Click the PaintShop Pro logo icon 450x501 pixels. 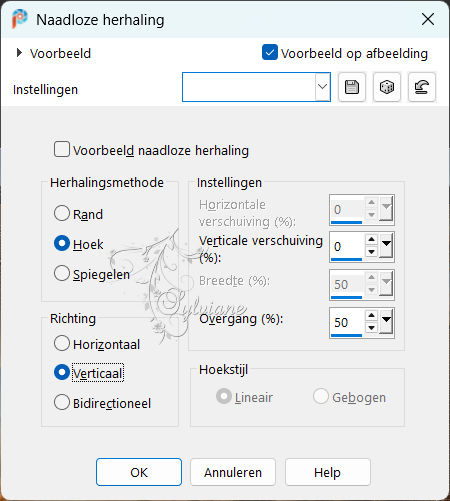[x=19, y=19]
